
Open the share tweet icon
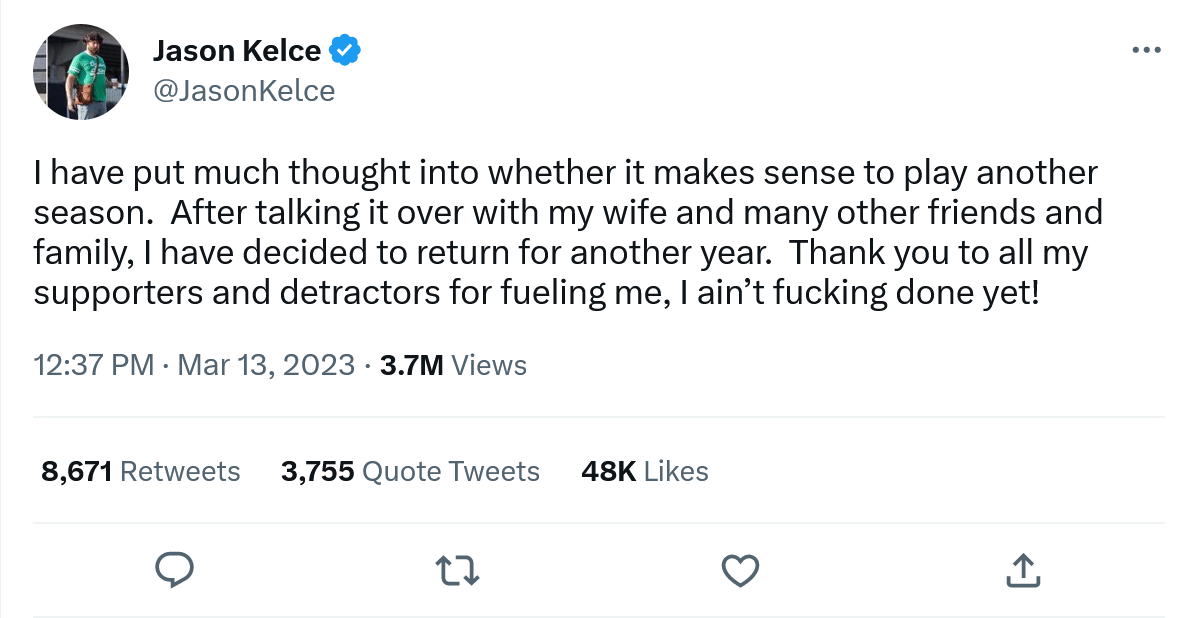click(x=1022, y=570)
